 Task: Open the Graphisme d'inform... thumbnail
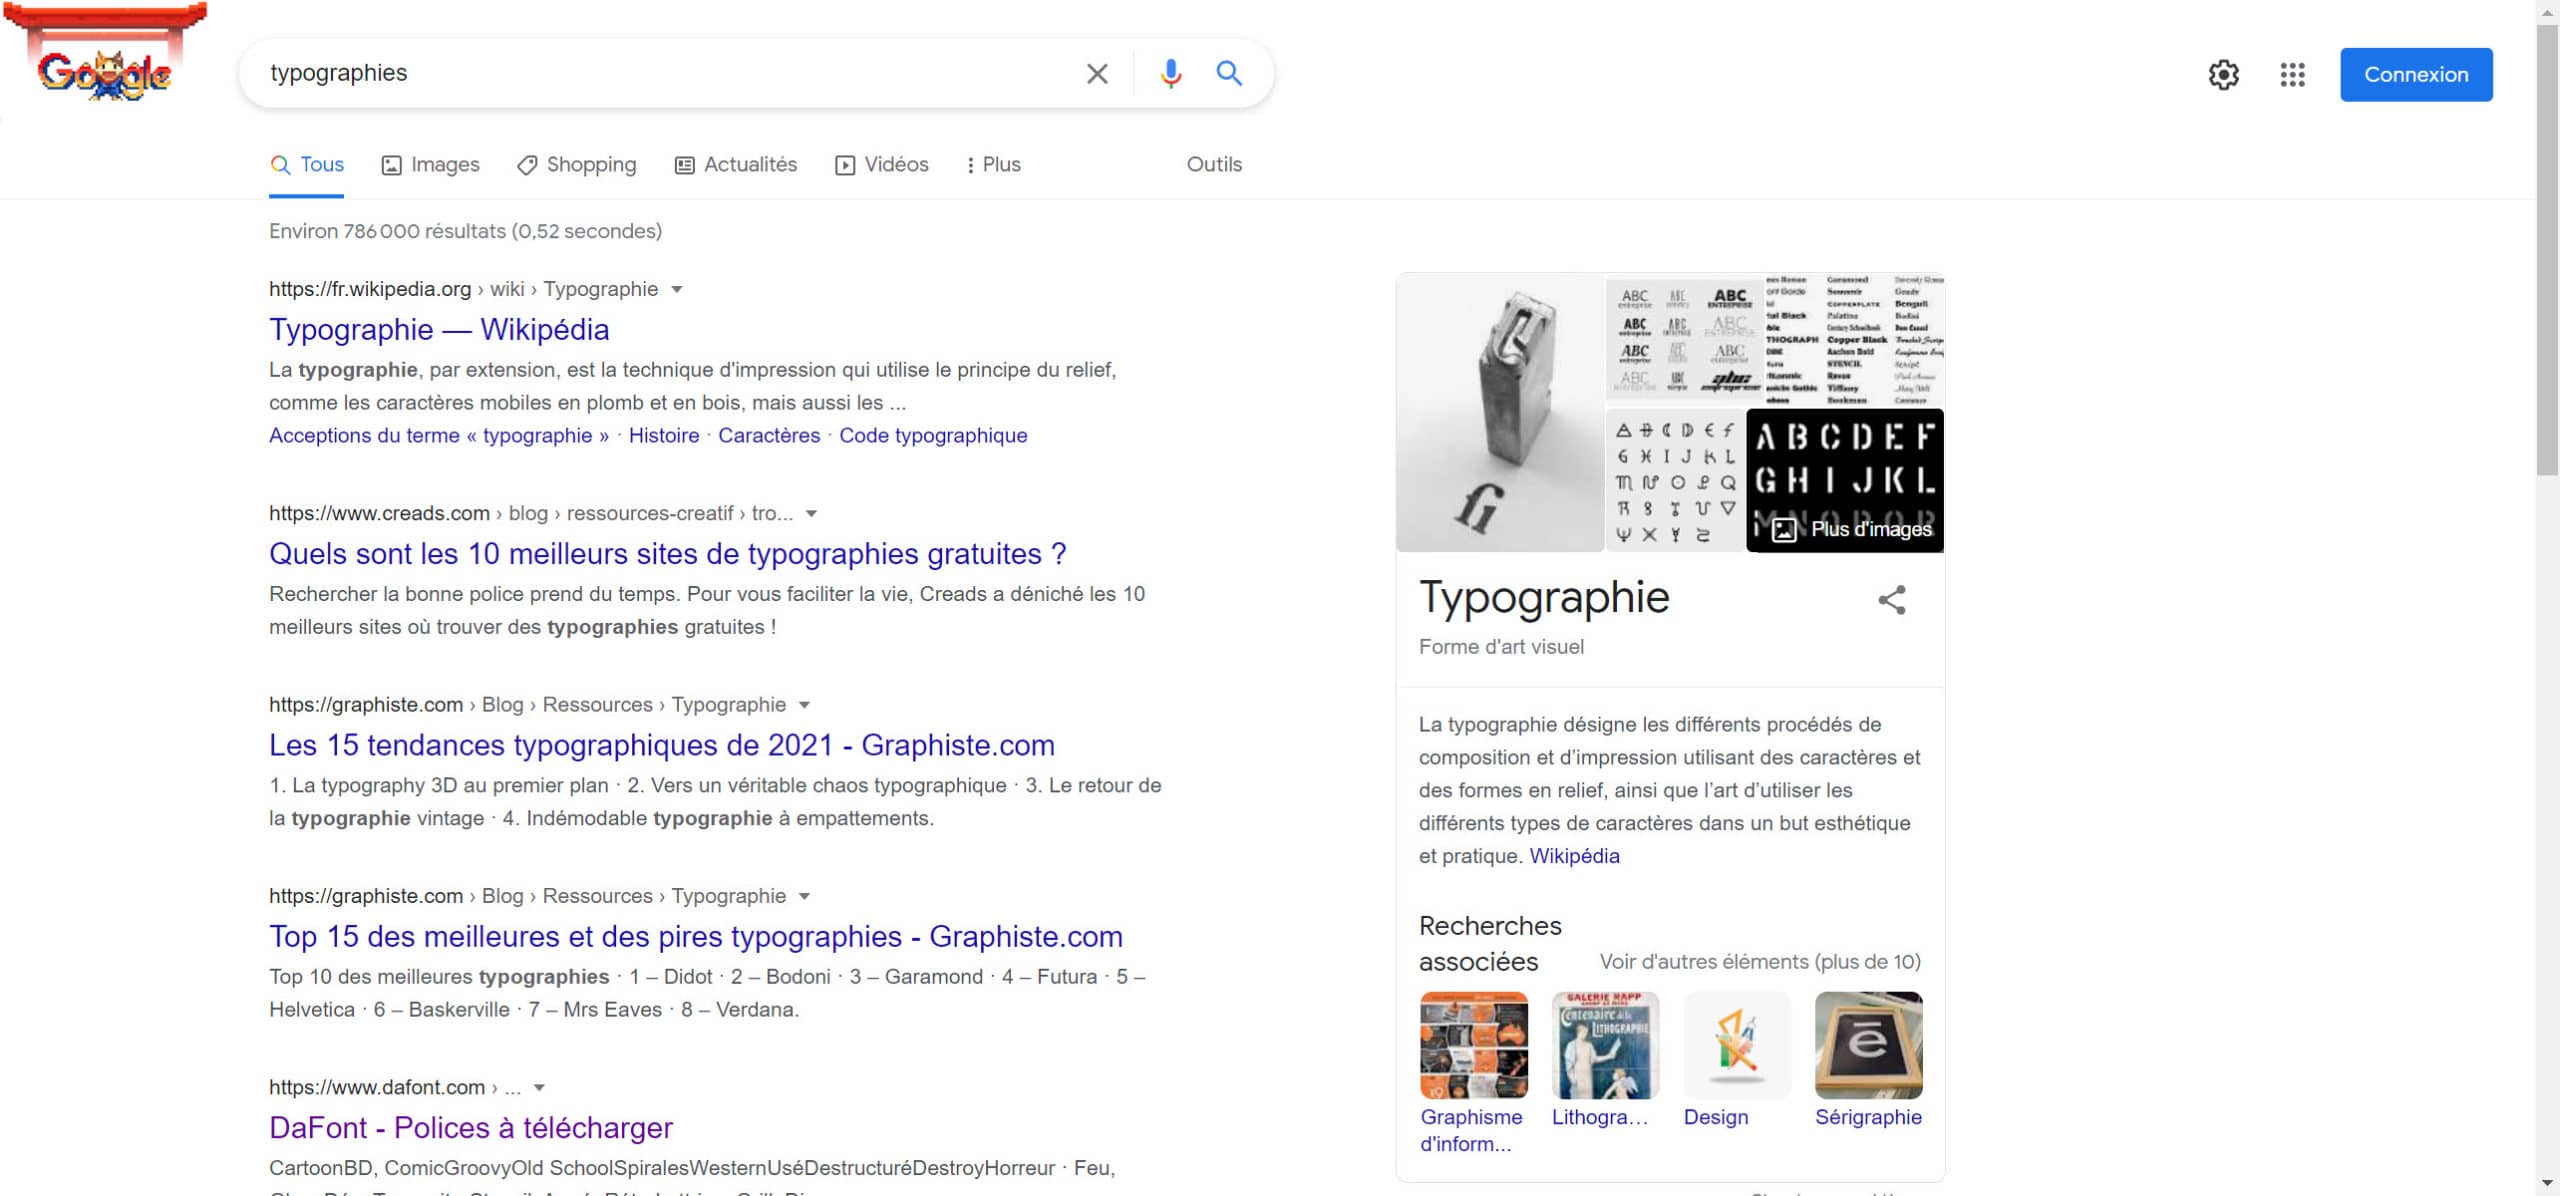pyautogui.click(x=1474, y=1045)
